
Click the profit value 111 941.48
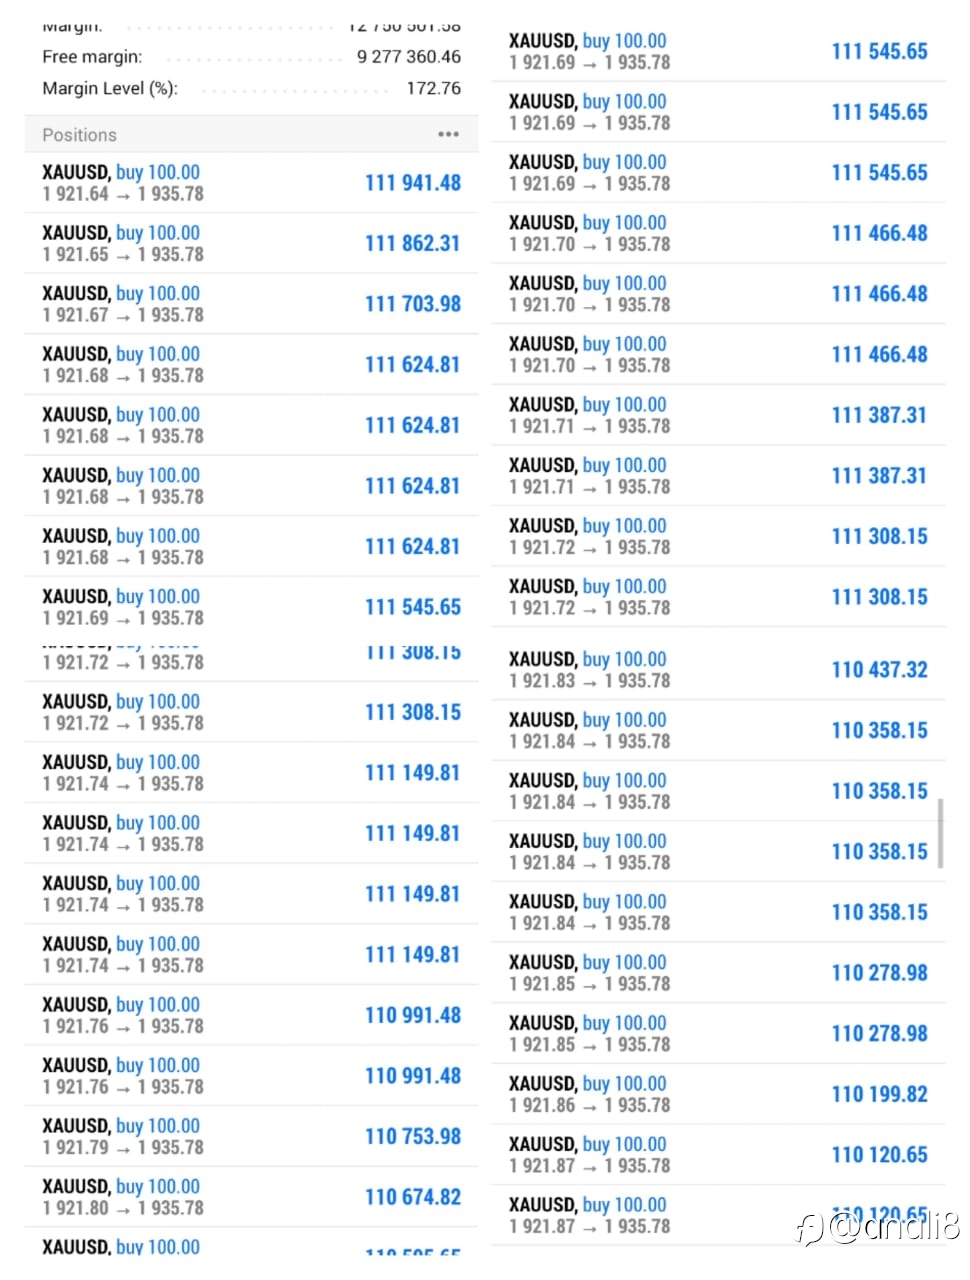coord(412,183)
